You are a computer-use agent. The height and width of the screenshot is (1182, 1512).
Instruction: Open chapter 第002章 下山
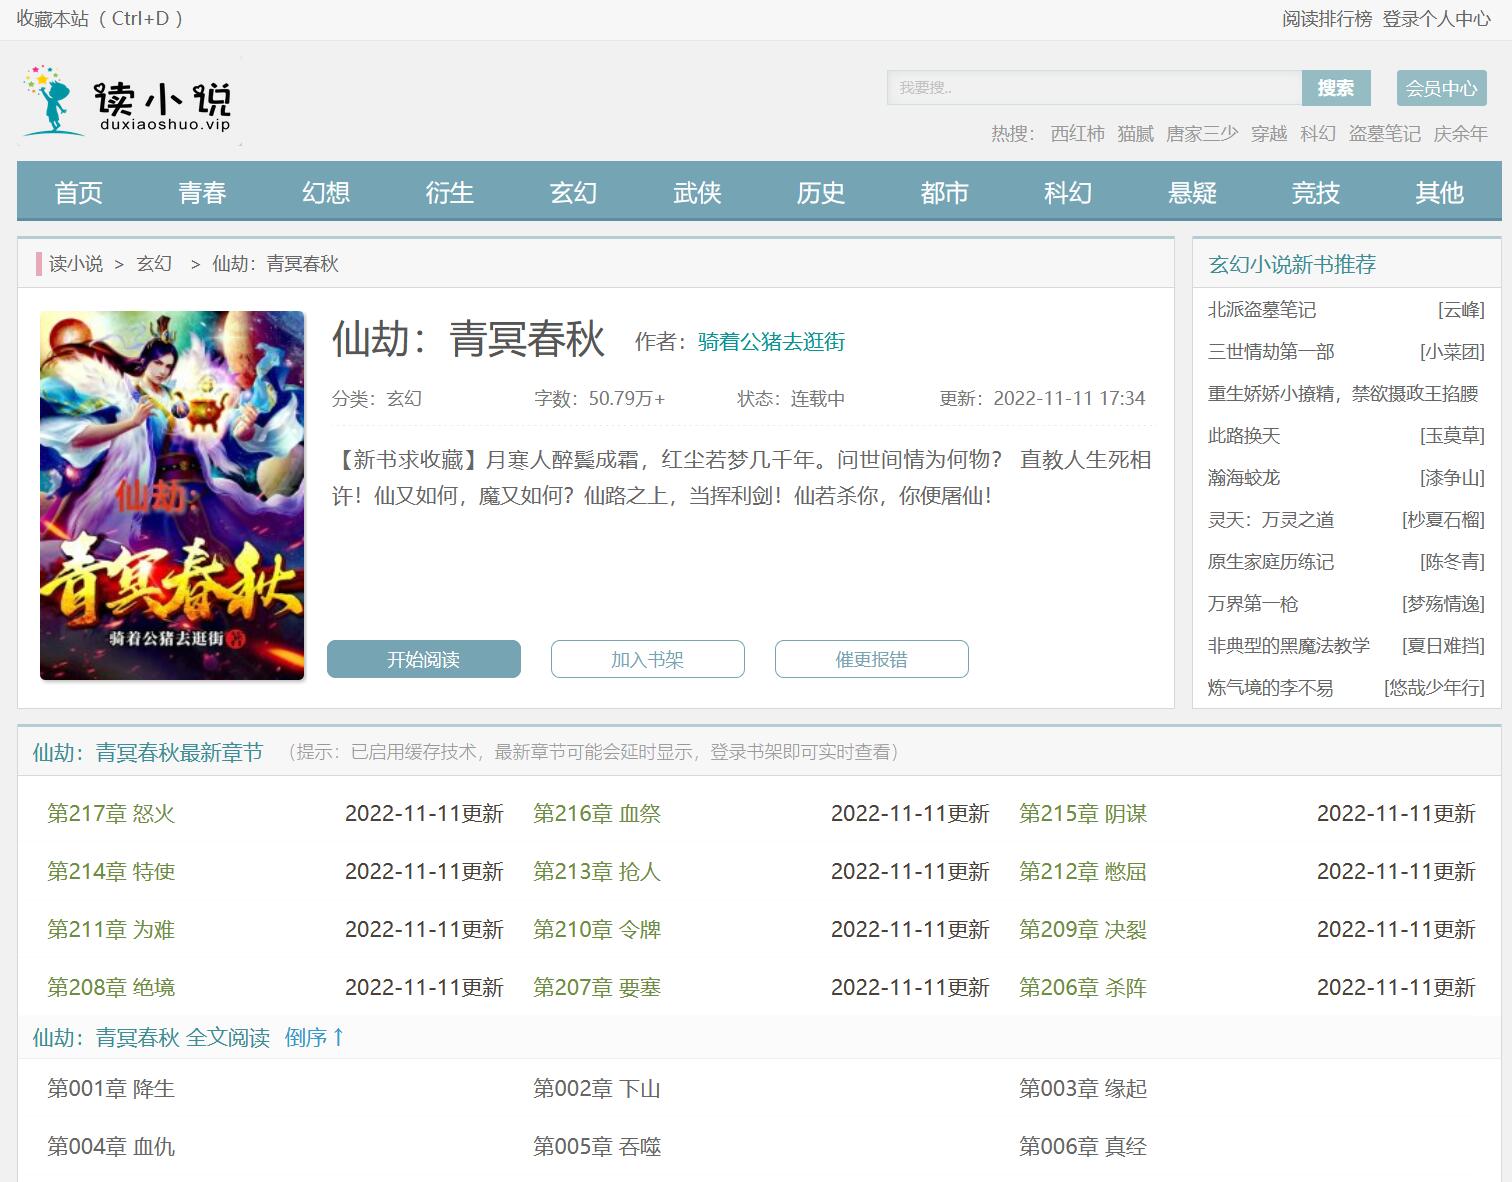597,1089
